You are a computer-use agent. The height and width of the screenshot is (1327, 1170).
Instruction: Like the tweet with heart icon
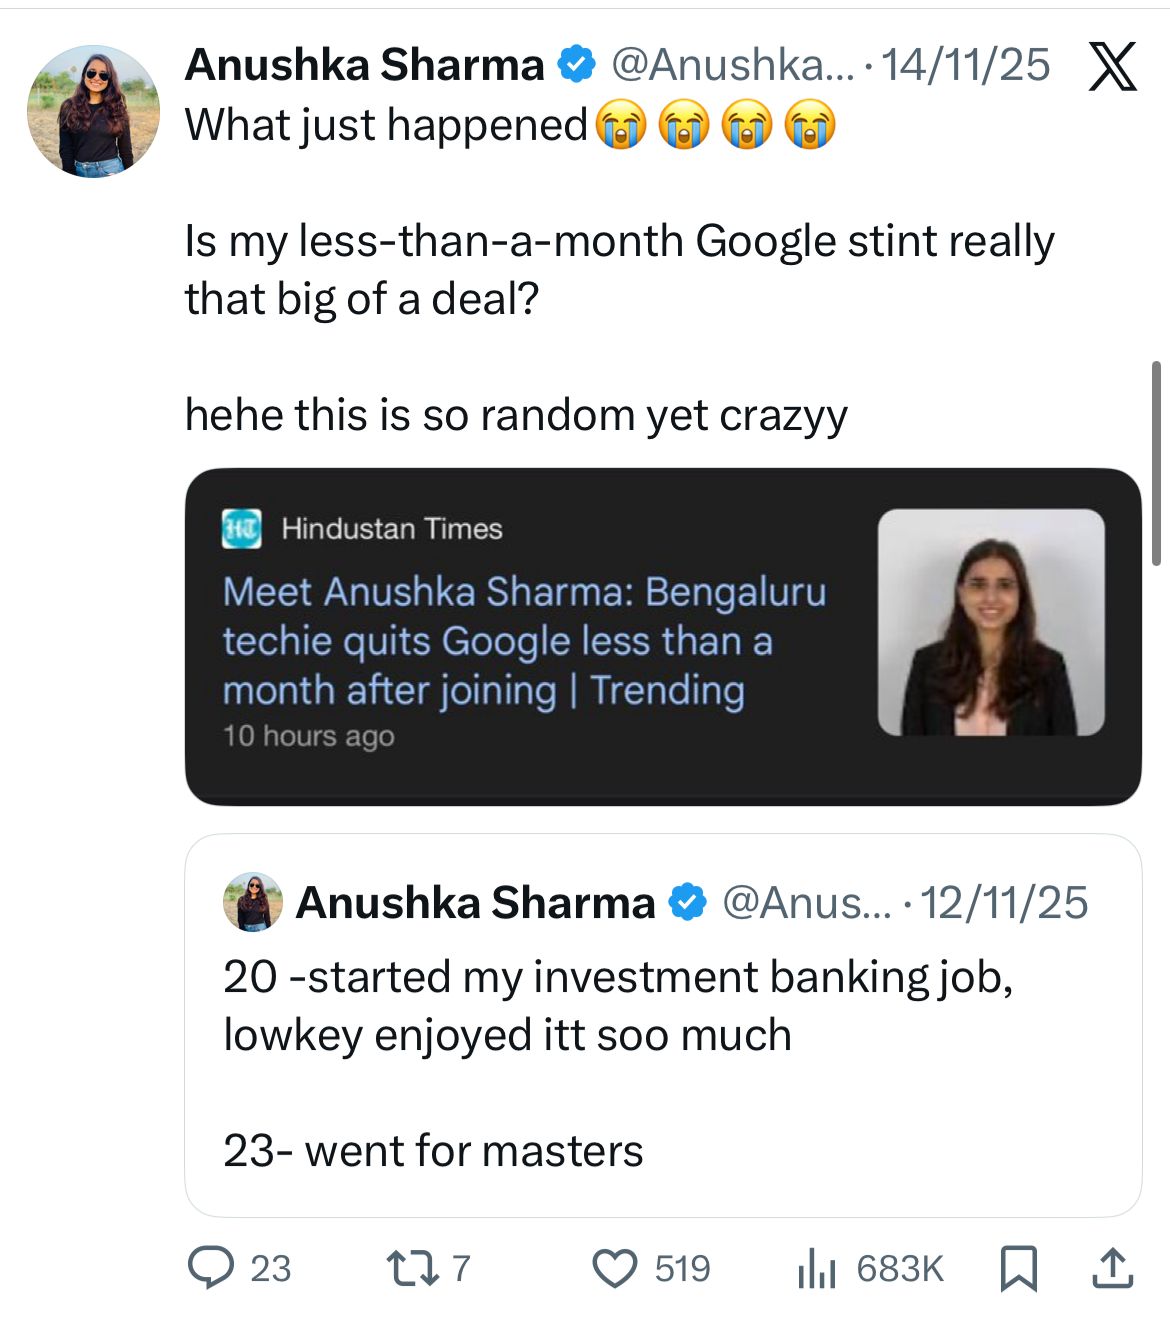[615, 1268]
